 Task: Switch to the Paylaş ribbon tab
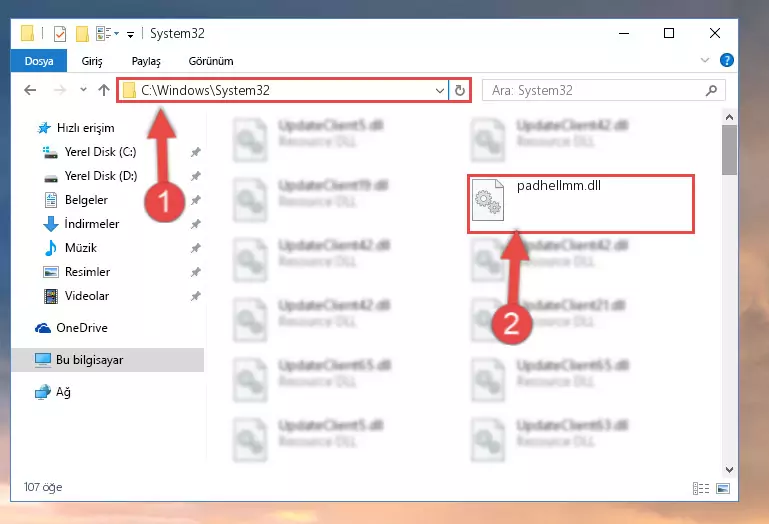tap(146, 61)
